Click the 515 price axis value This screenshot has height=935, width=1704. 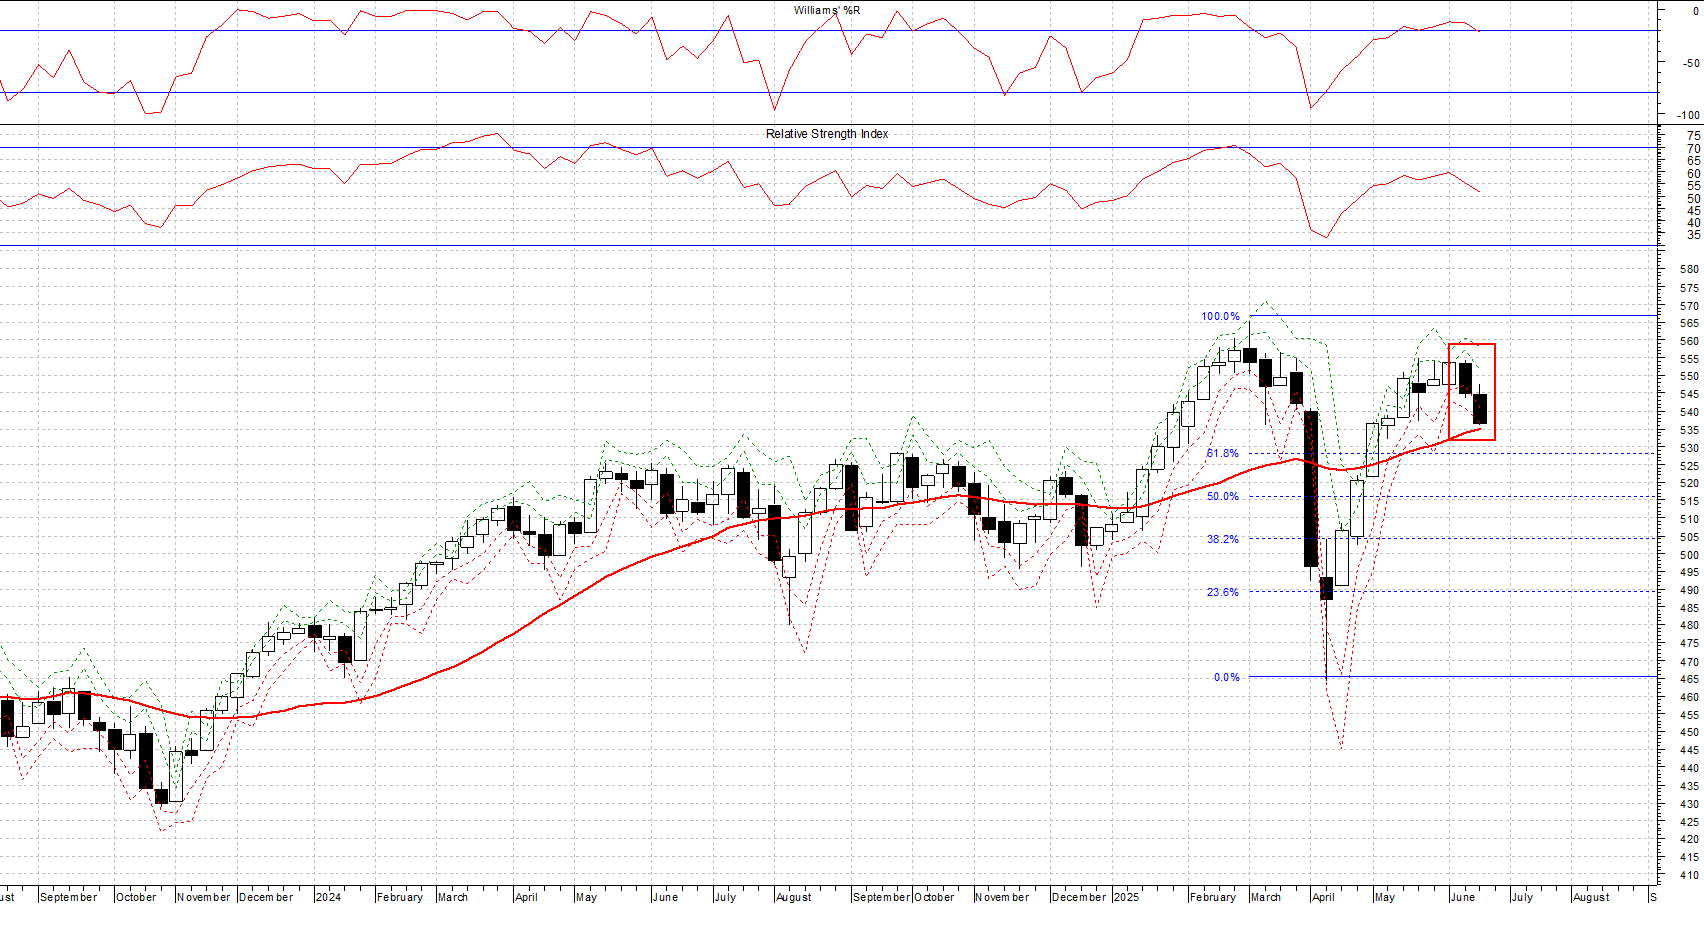point(1689,501)
